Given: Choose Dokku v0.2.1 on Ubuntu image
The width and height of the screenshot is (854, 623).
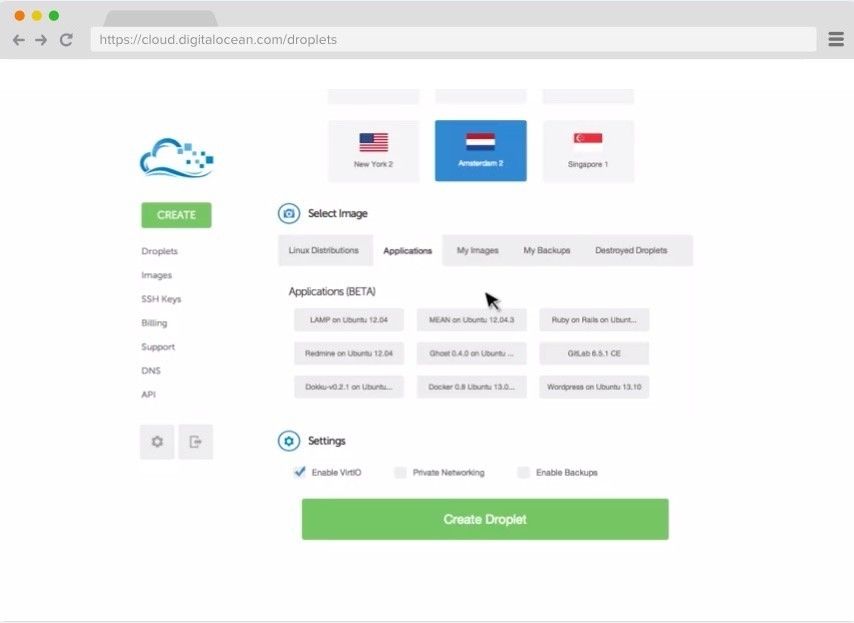Looking at the screenshot, I should 349,387.
